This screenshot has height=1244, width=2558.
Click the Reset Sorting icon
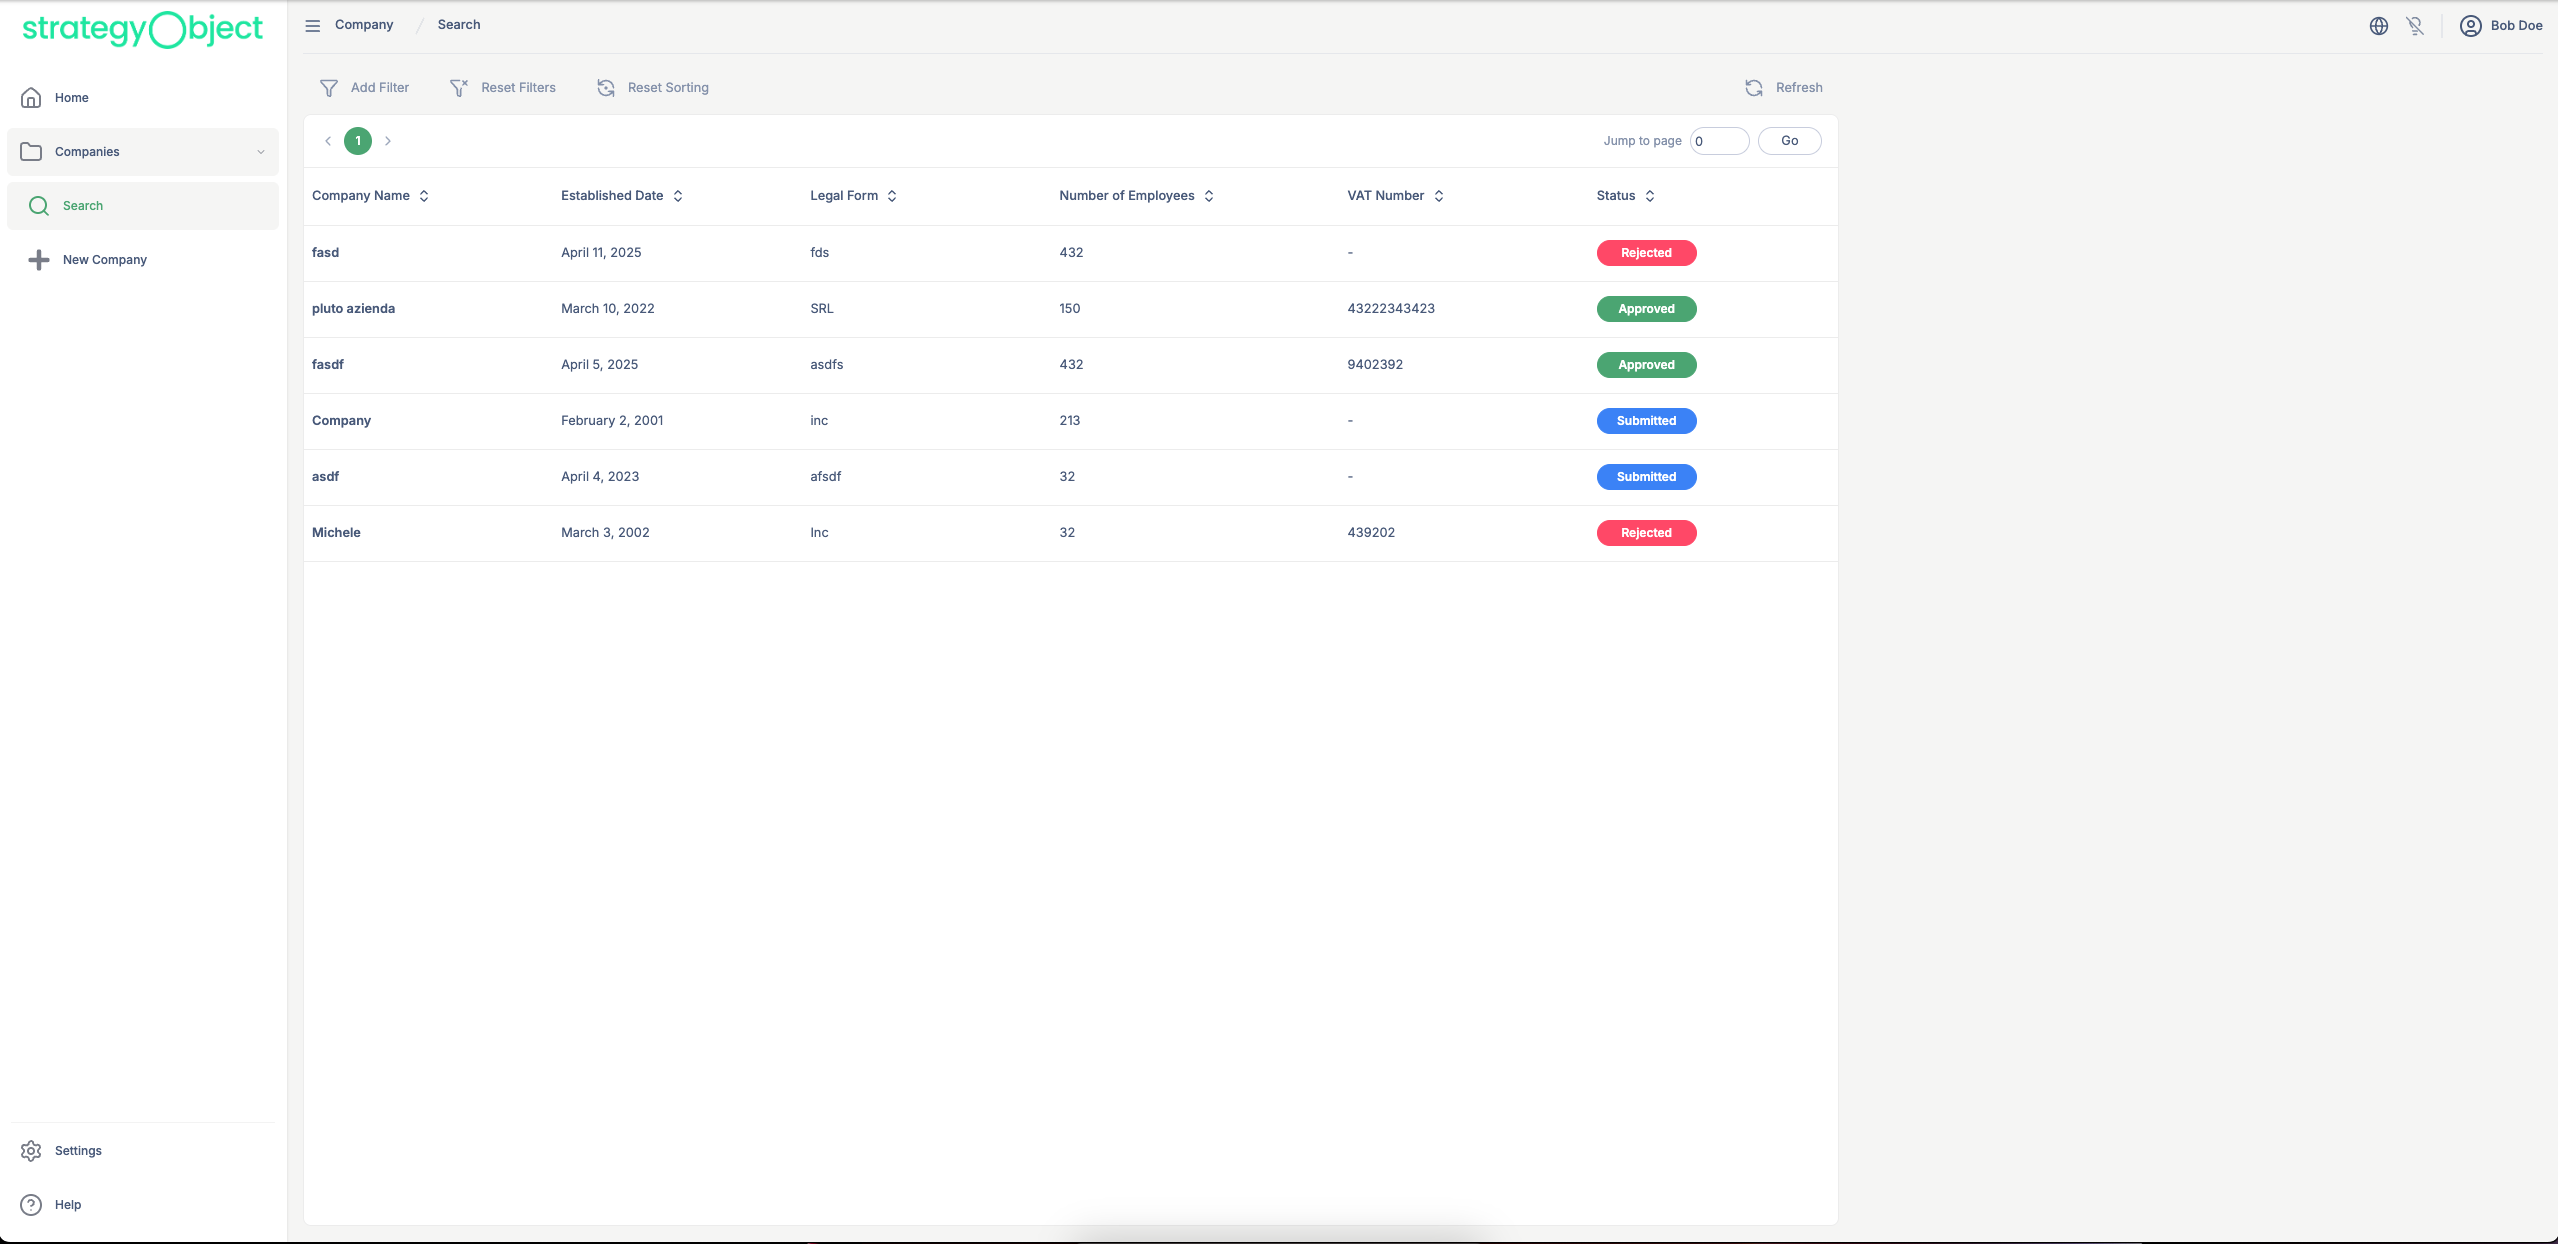tap(606, 88)
